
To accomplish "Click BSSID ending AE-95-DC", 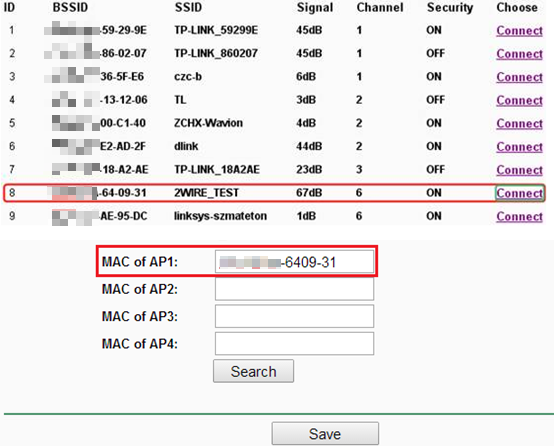I will [99, 216].
